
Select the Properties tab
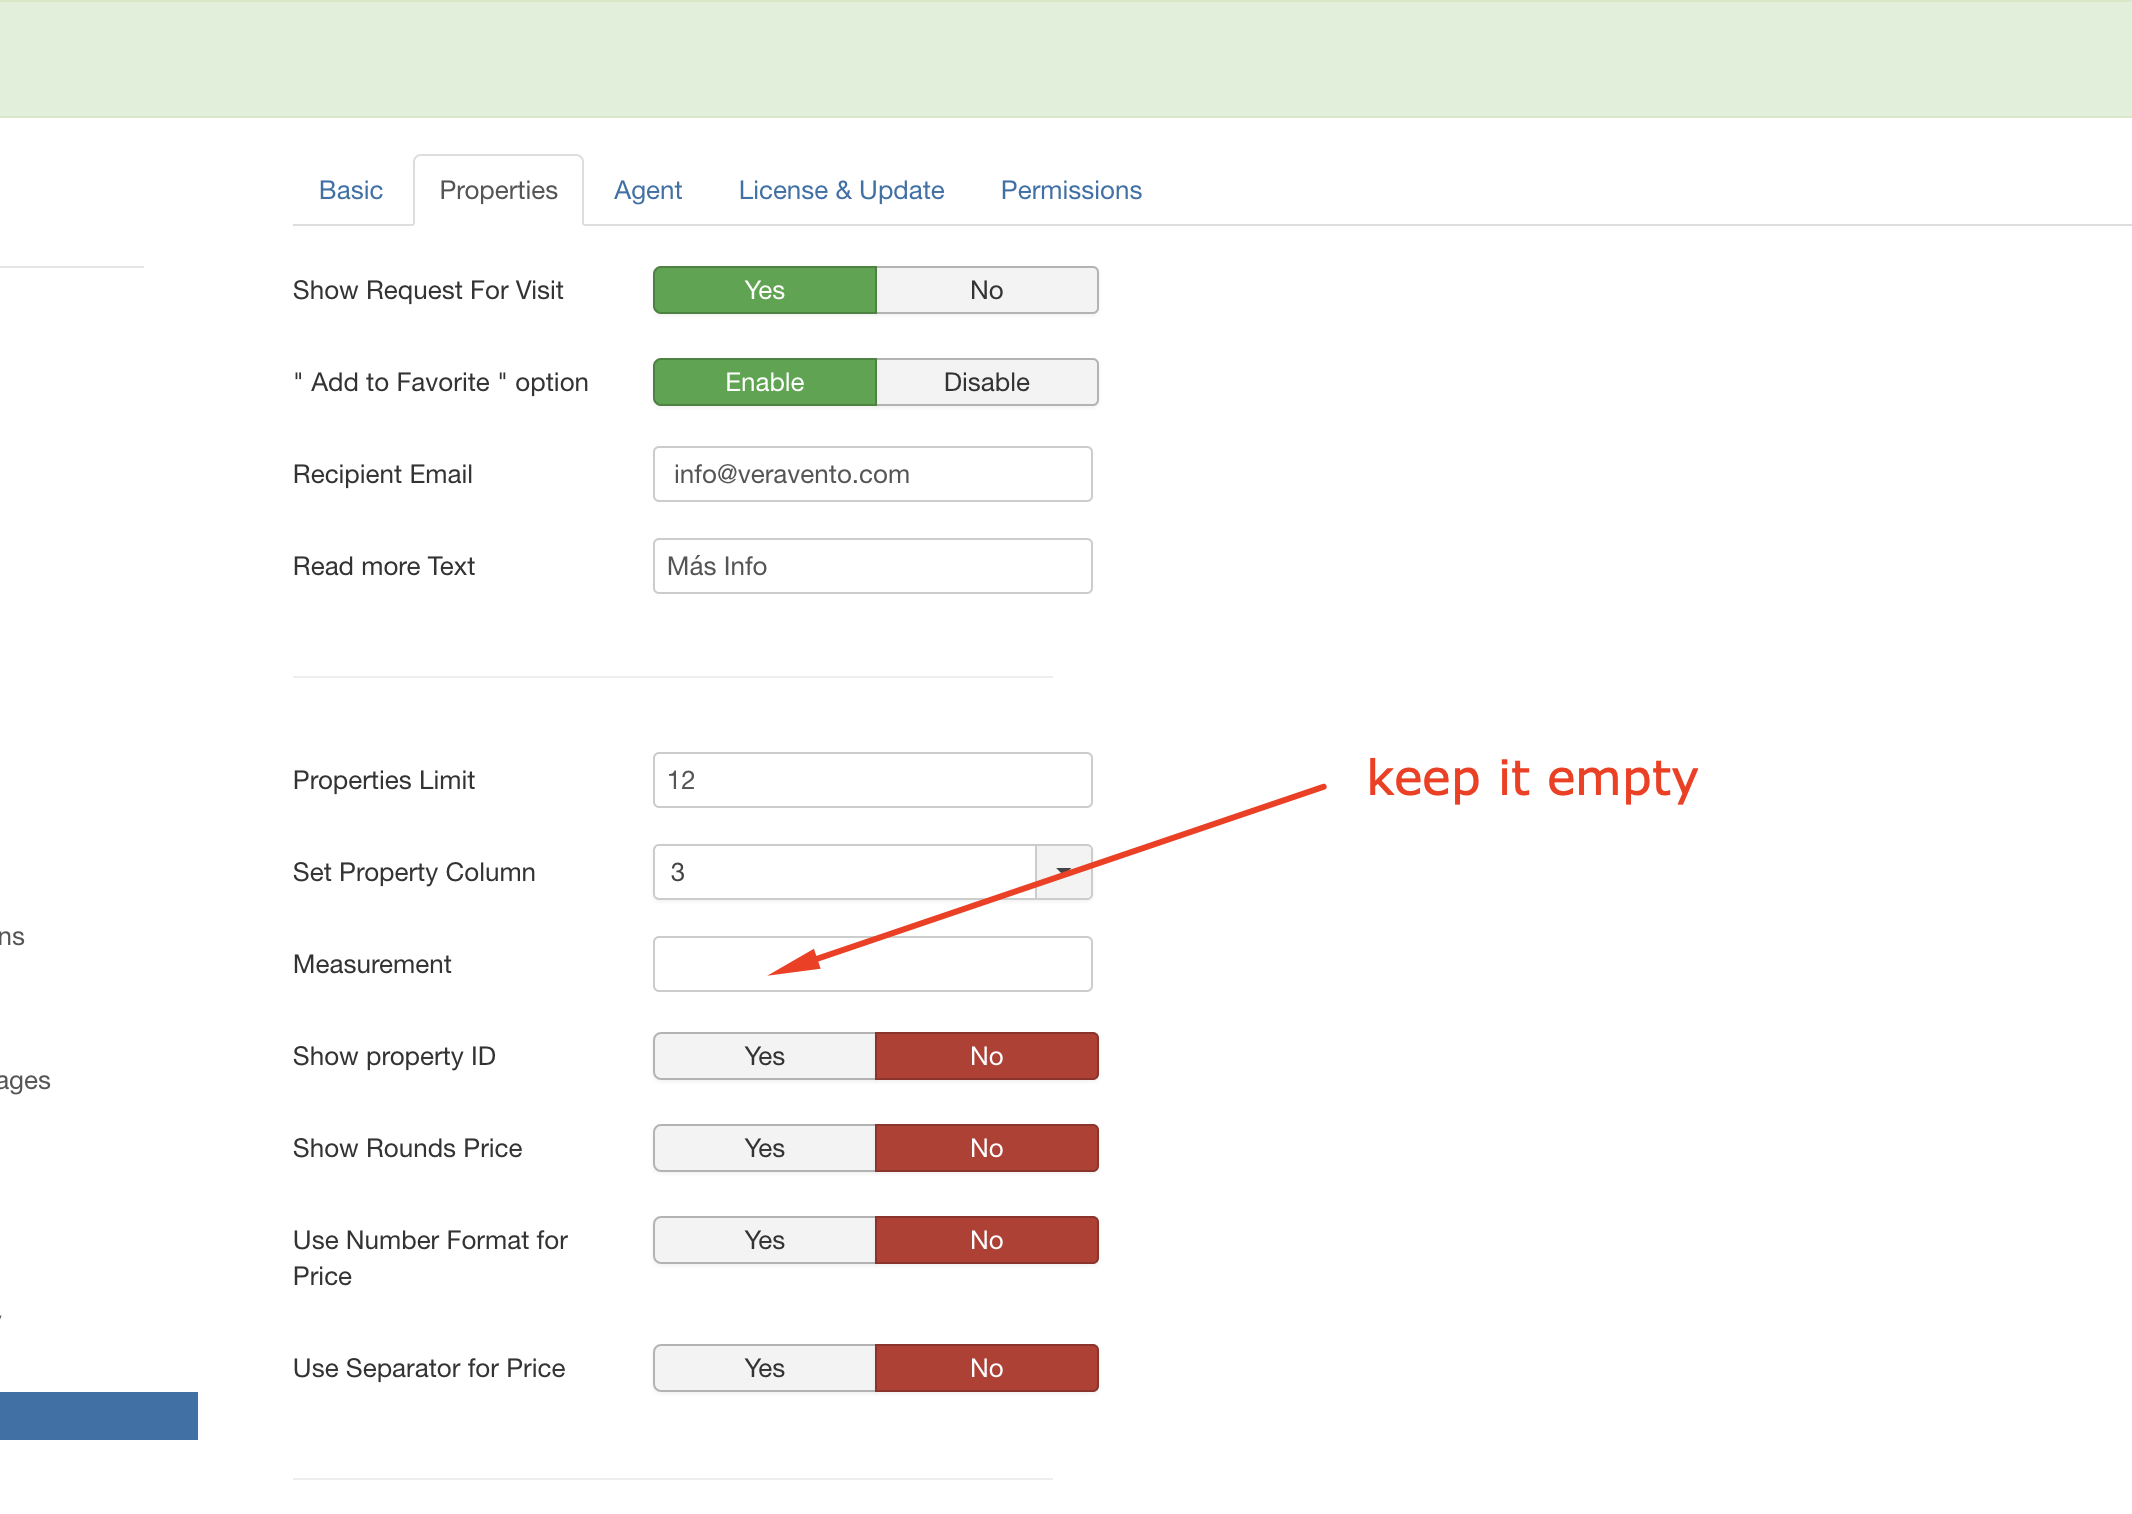click(498, 190)
